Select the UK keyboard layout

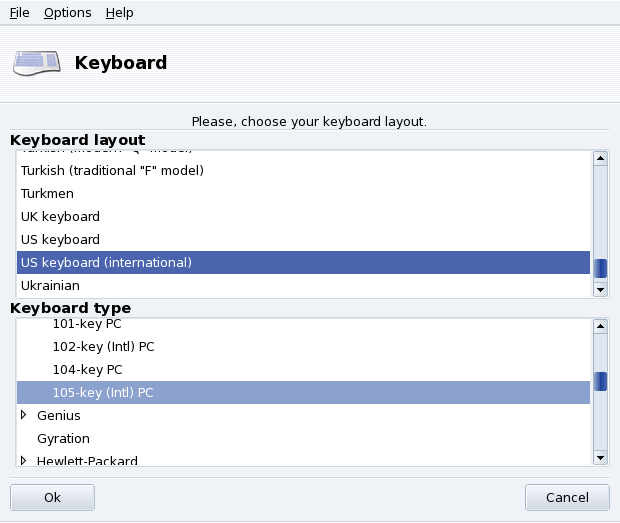pos(60,216)
